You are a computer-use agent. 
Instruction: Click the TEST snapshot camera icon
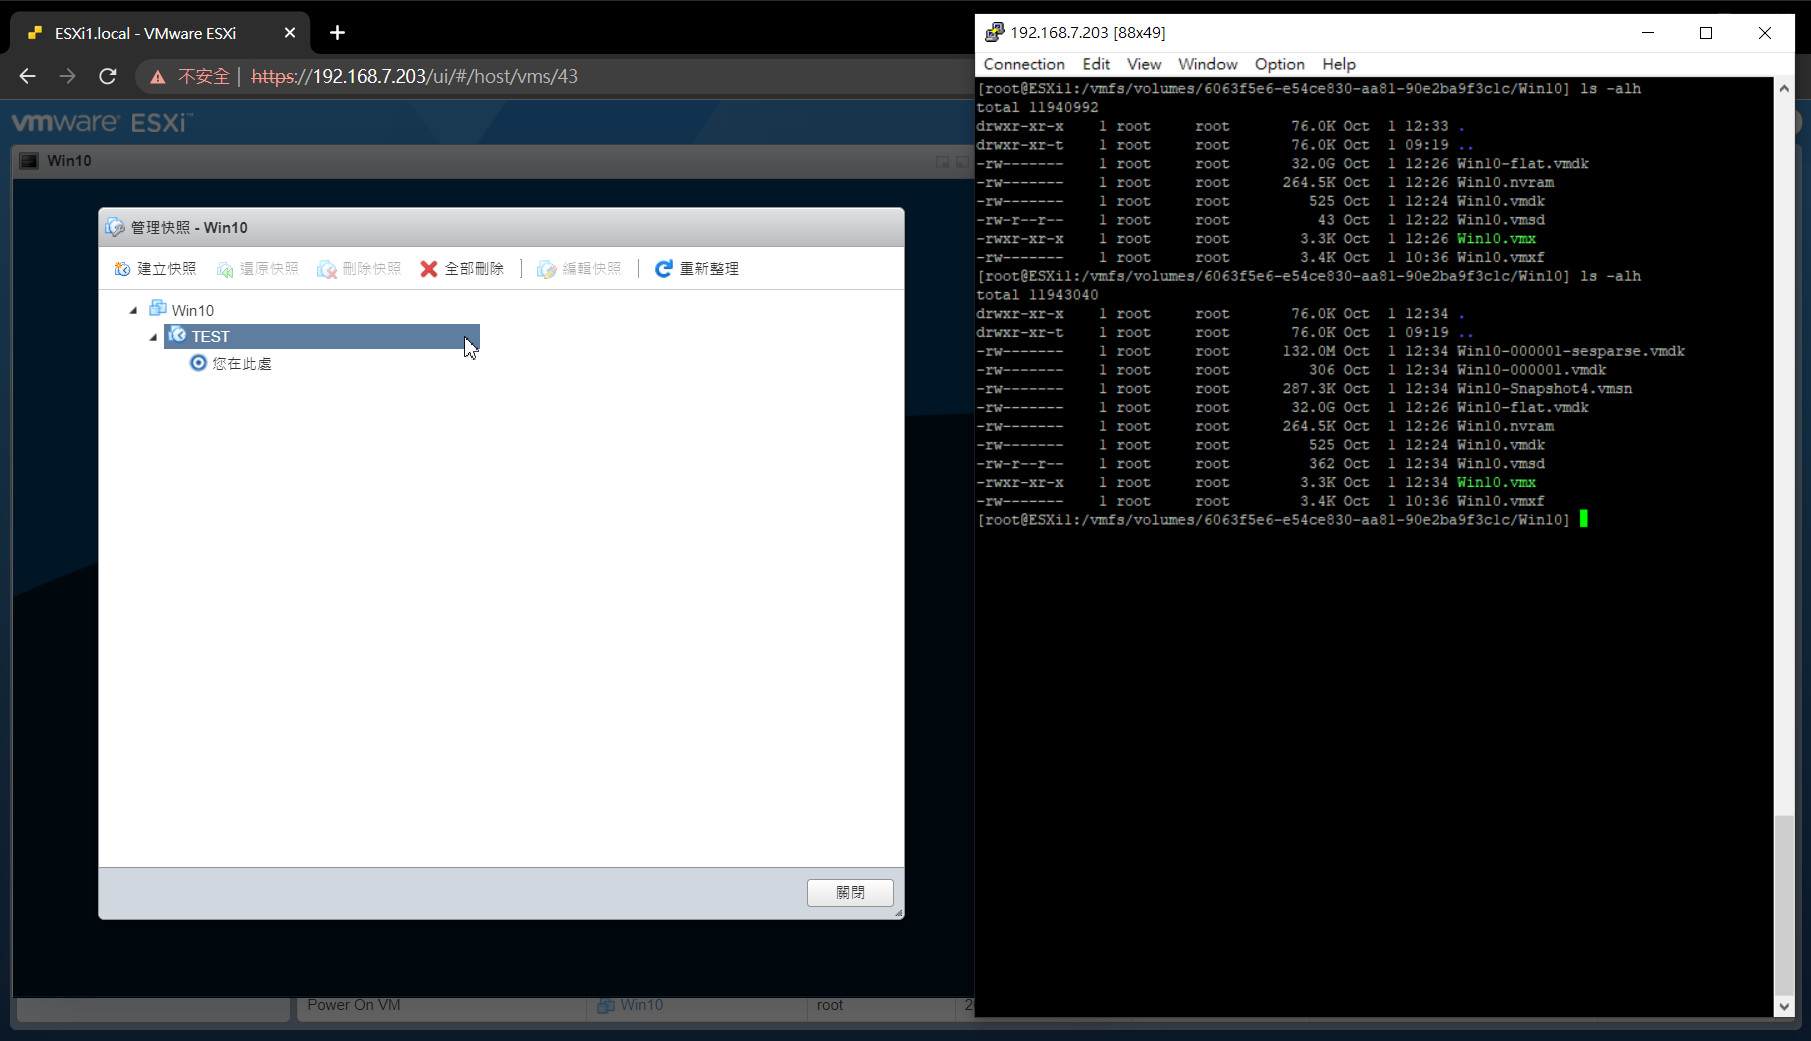pyautogui.click(x=177, y=335)
